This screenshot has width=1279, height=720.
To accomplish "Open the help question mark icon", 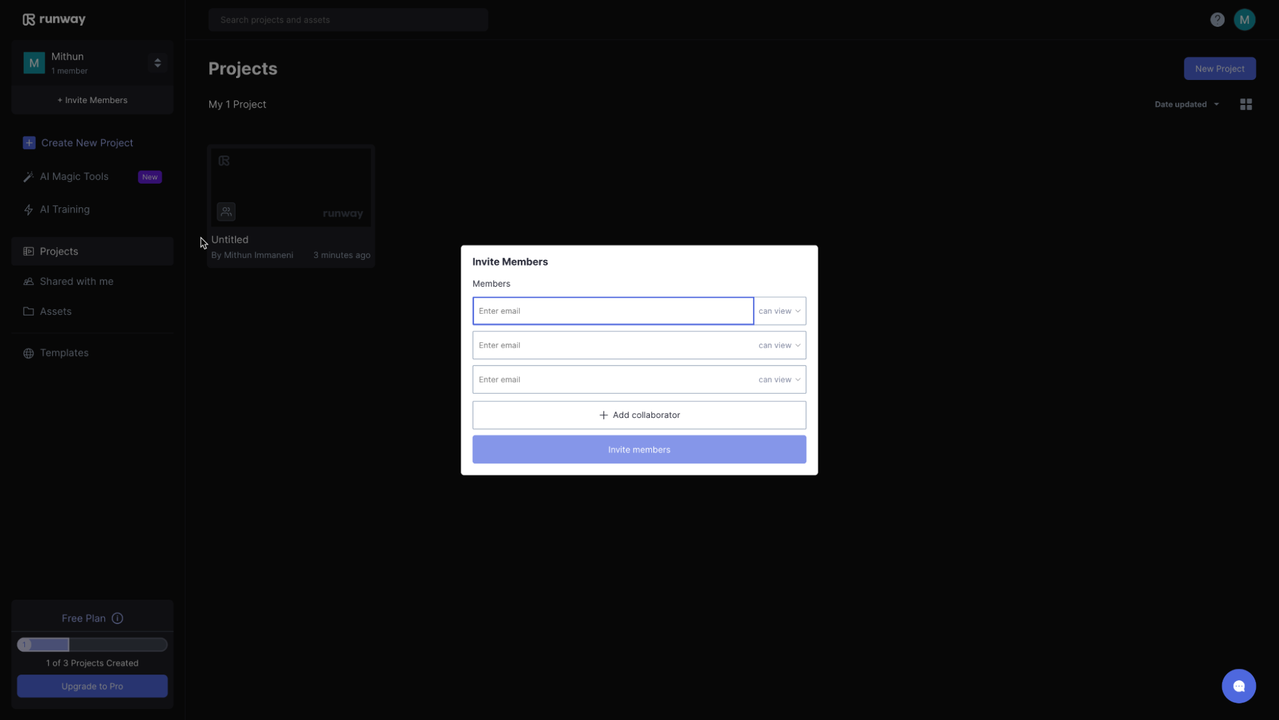I will coord(1217,20).
